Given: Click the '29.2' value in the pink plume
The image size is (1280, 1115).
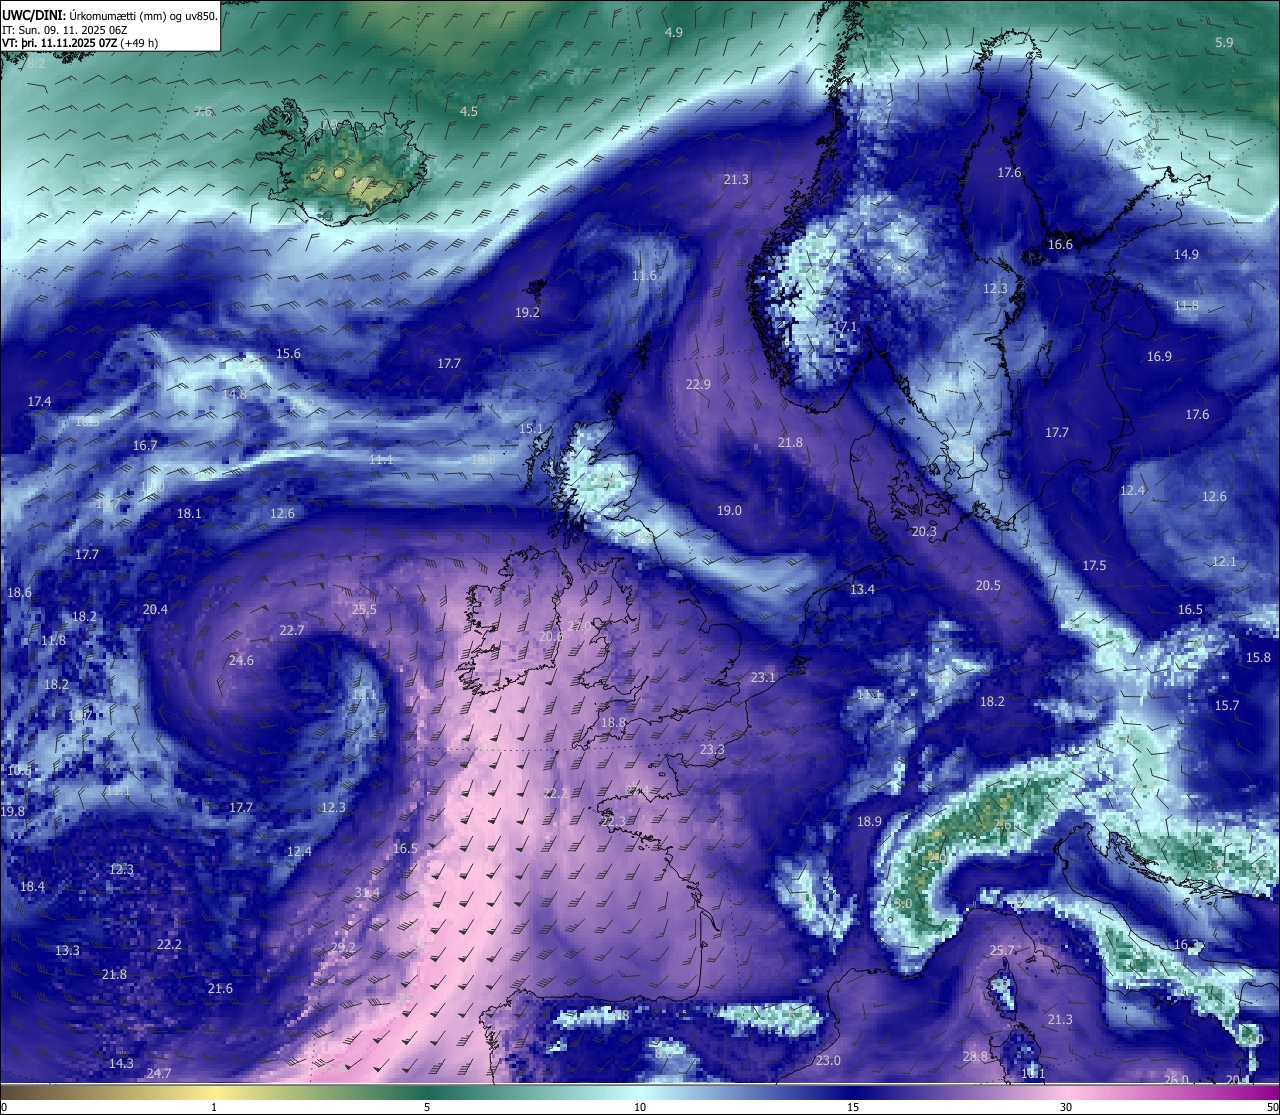Looking at the screenshot, I should point(343,947).
